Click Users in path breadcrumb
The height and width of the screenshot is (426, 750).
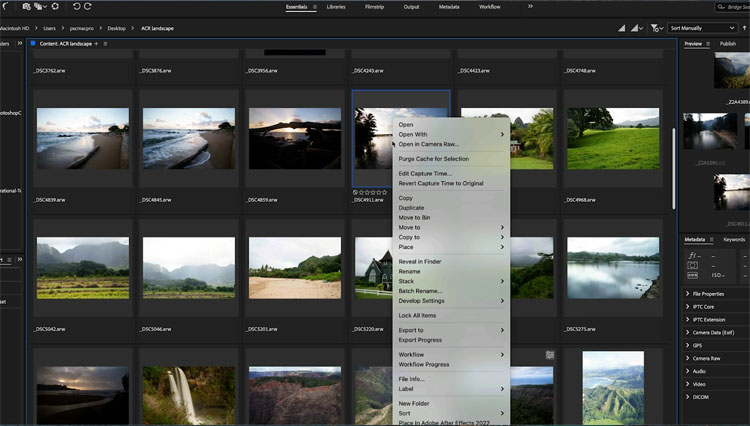tap(49, 28)
